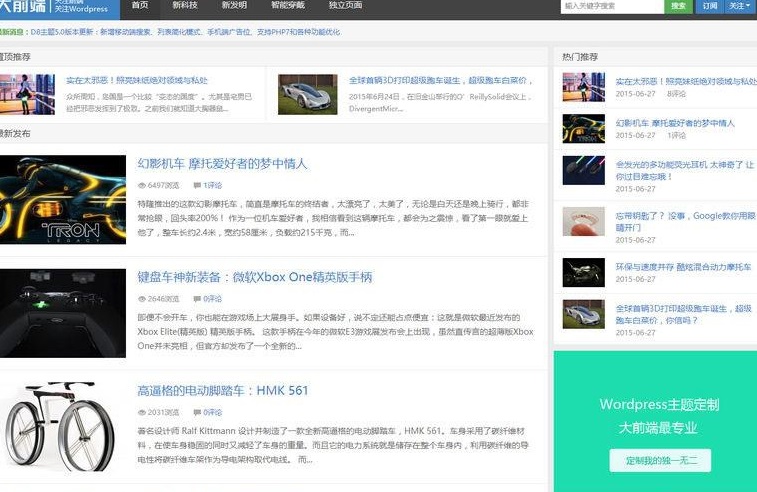Click the 定制我的独一无二 banner button

coord(660,461)
